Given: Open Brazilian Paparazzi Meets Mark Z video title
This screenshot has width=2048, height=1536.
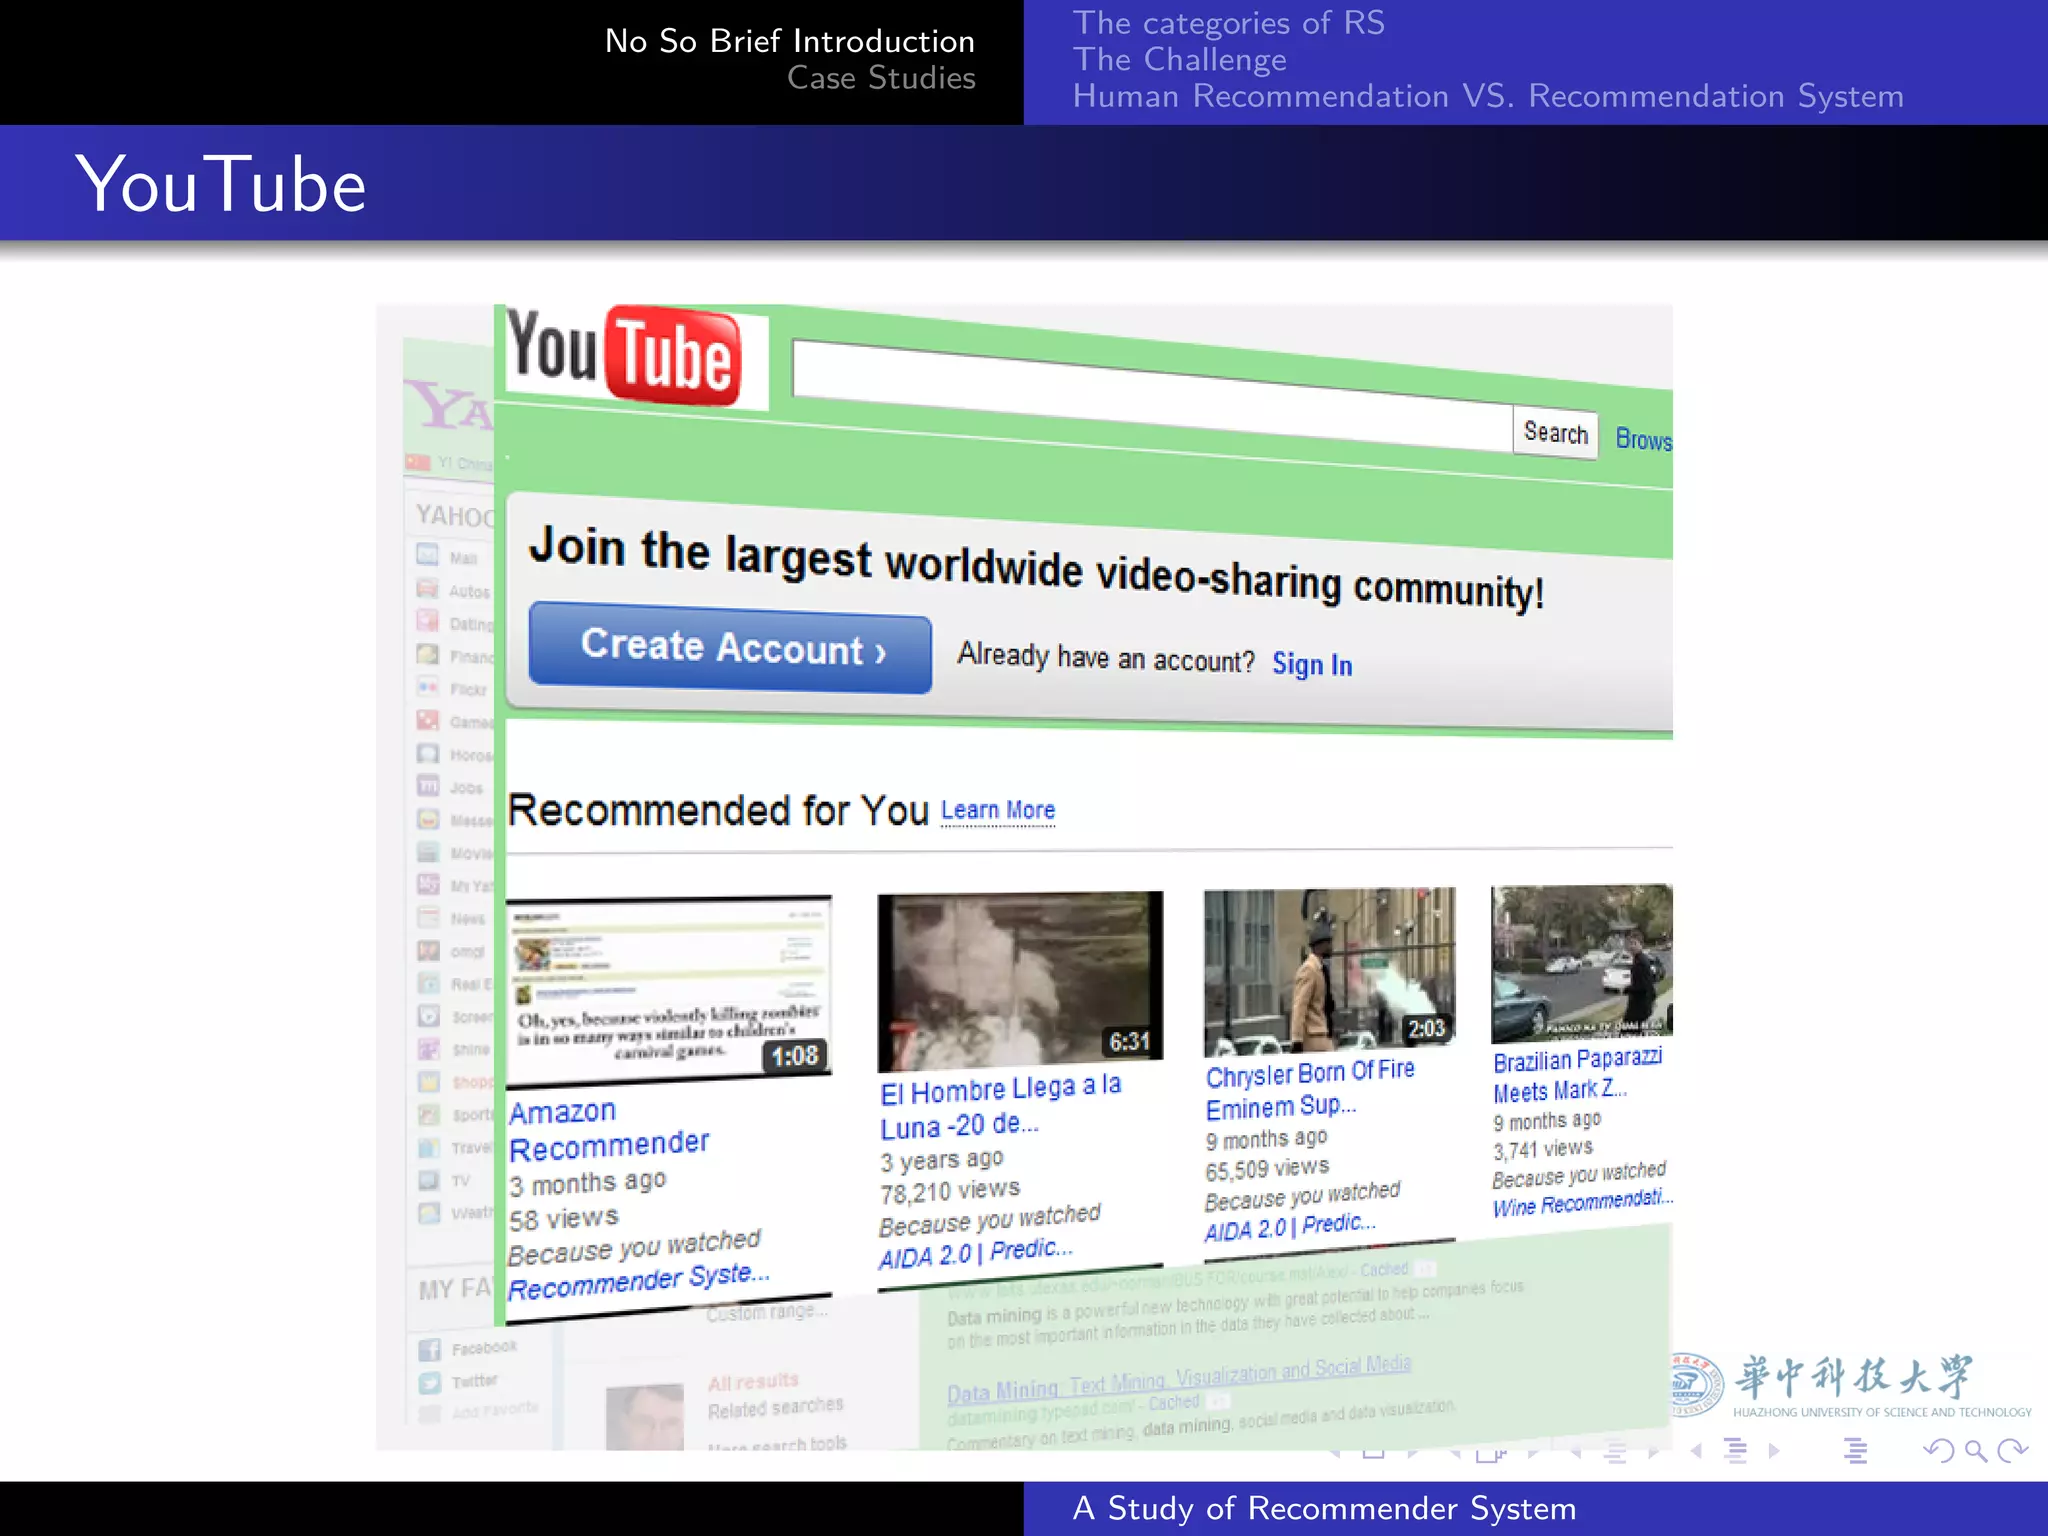Looking at the screenshot, I should click(1577, 1075).
